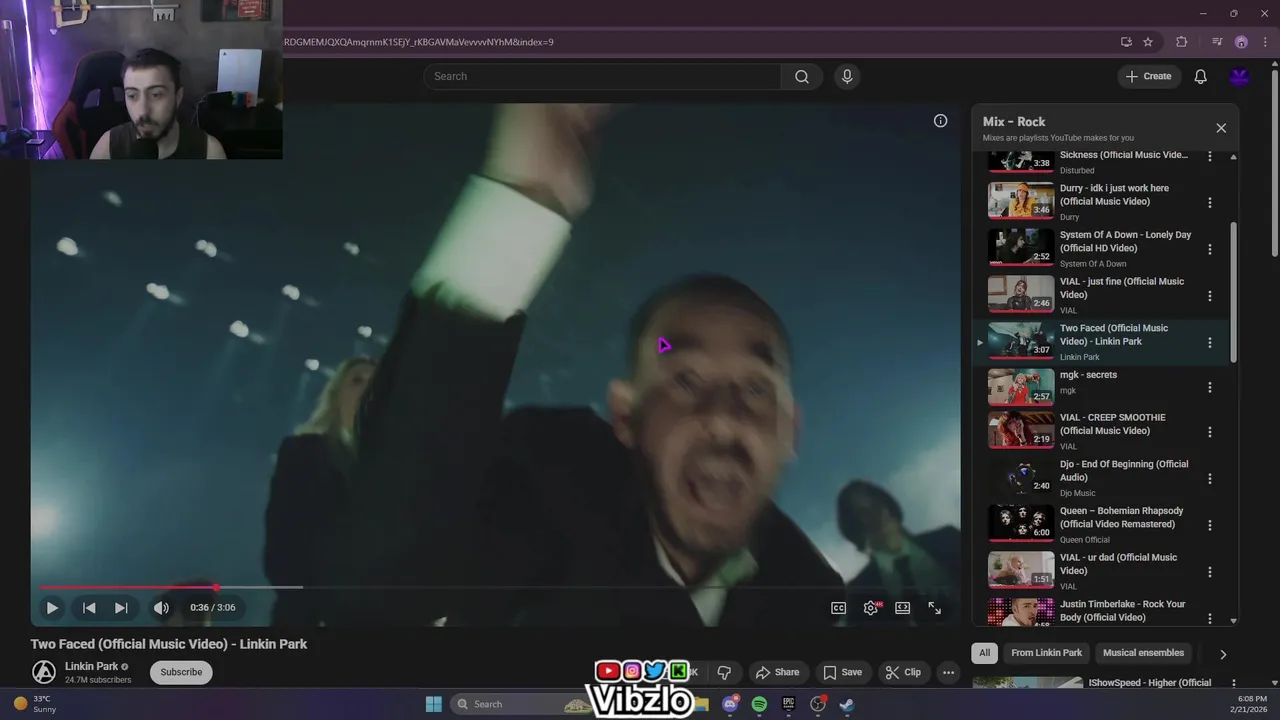The height and width of the screenshot is (720, 1280).
Task: Open options for VIAL - just fine
Action: point(1210,296)
